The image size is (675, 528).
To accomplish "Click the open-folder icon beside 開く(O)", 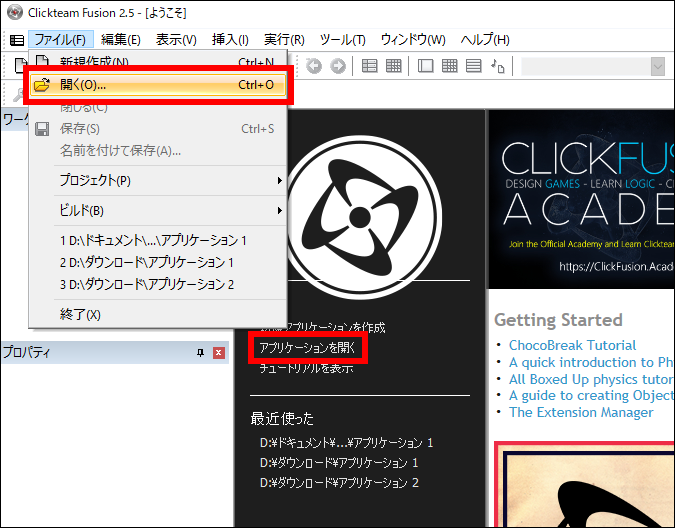I will point(42,85).
